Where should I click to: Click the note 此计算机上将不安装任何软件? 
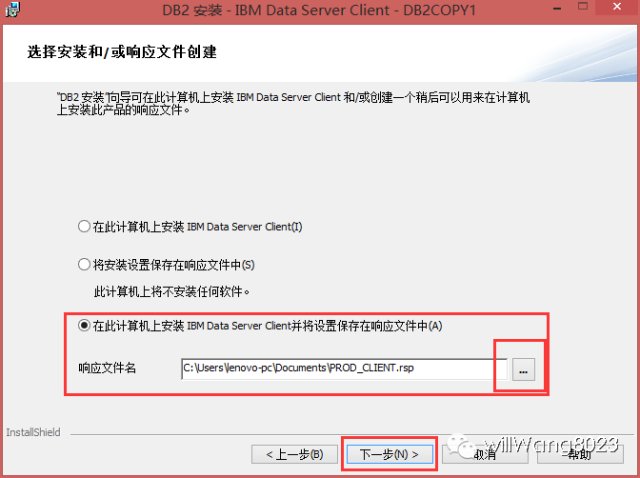click(172, 291)
